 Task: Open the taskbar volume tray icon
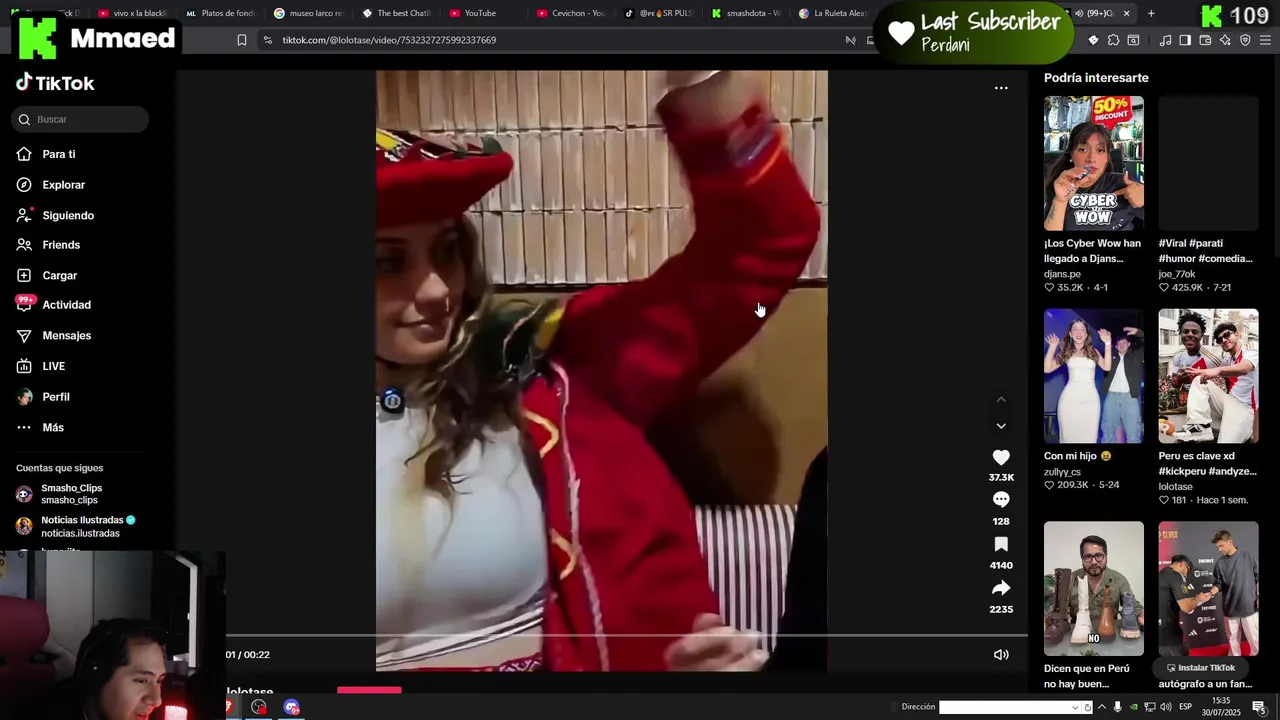pyautogui.click(x=1166, y=707)
